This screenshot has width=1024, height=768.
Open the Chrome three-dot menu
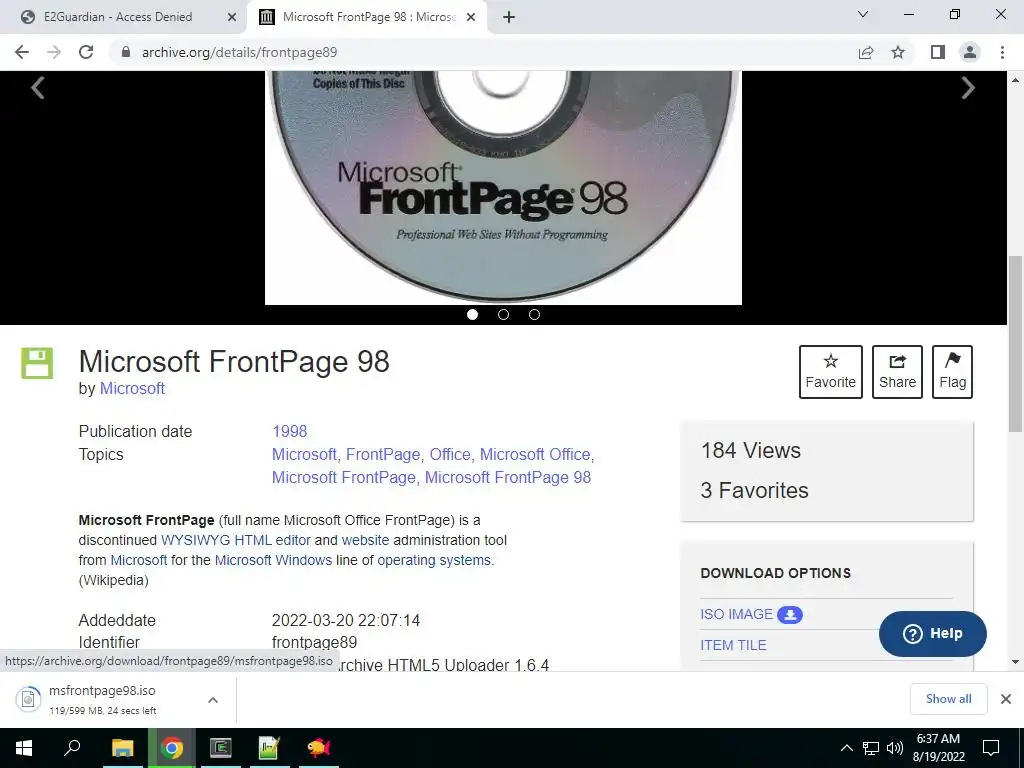click(x=1002, y=52)
